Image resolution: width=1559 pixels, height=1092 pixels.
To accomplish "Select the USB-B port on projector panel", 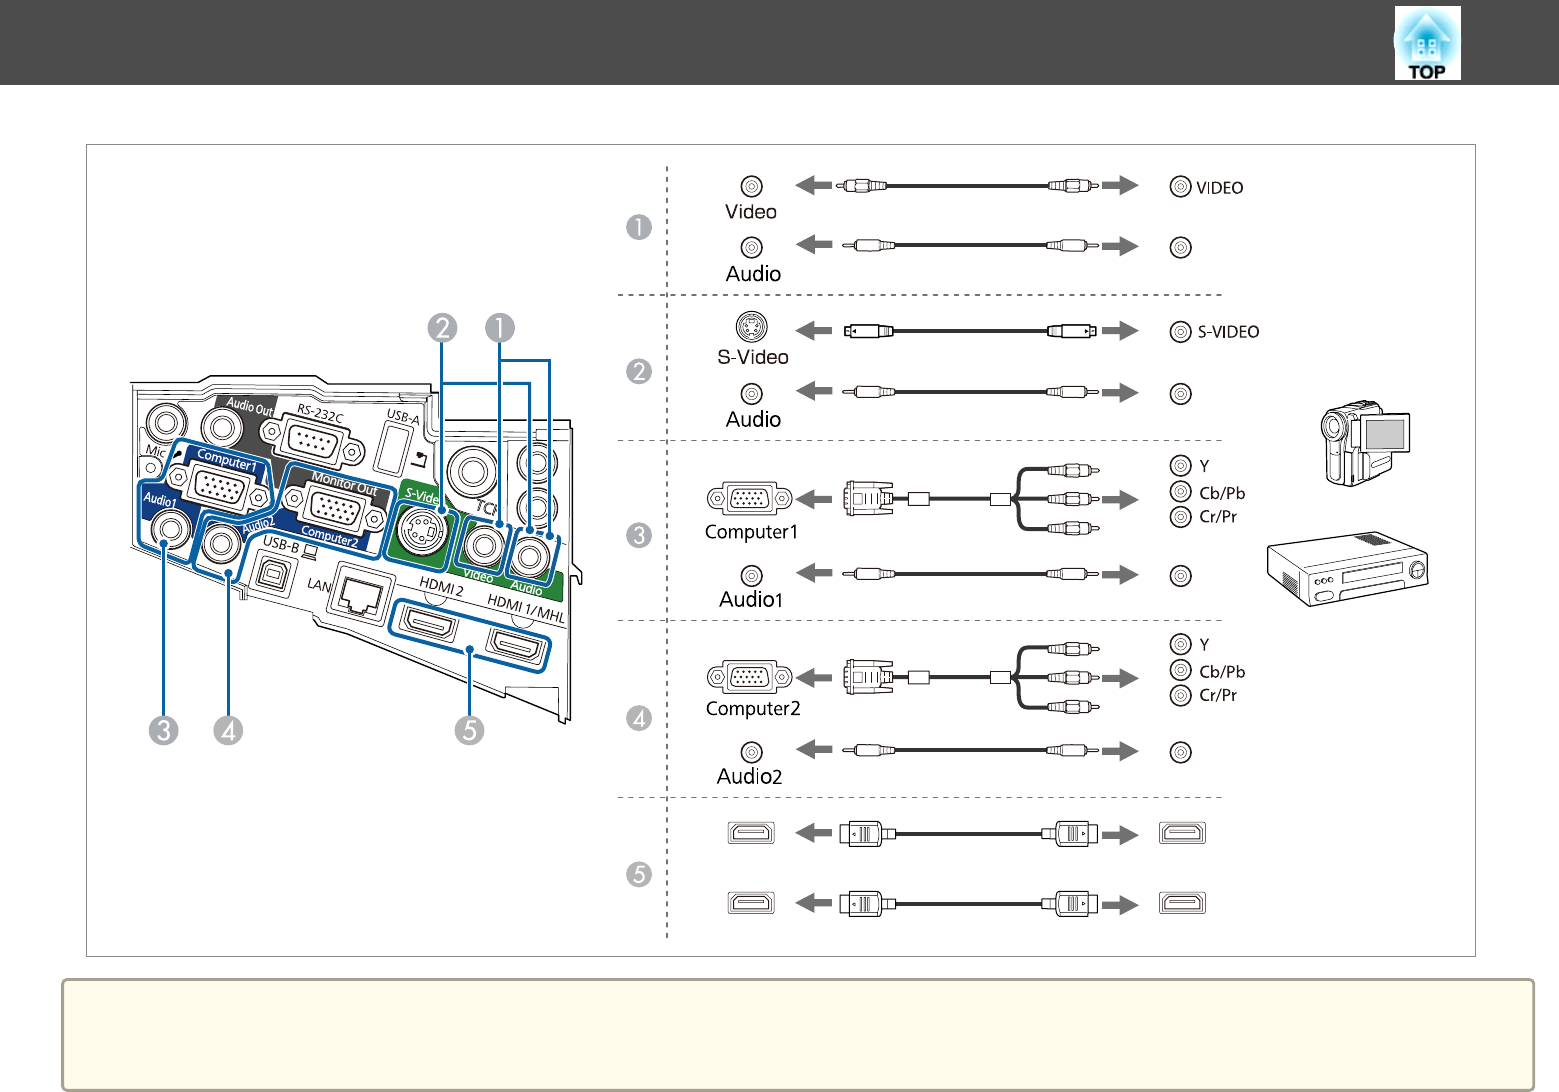I will 273,573.
